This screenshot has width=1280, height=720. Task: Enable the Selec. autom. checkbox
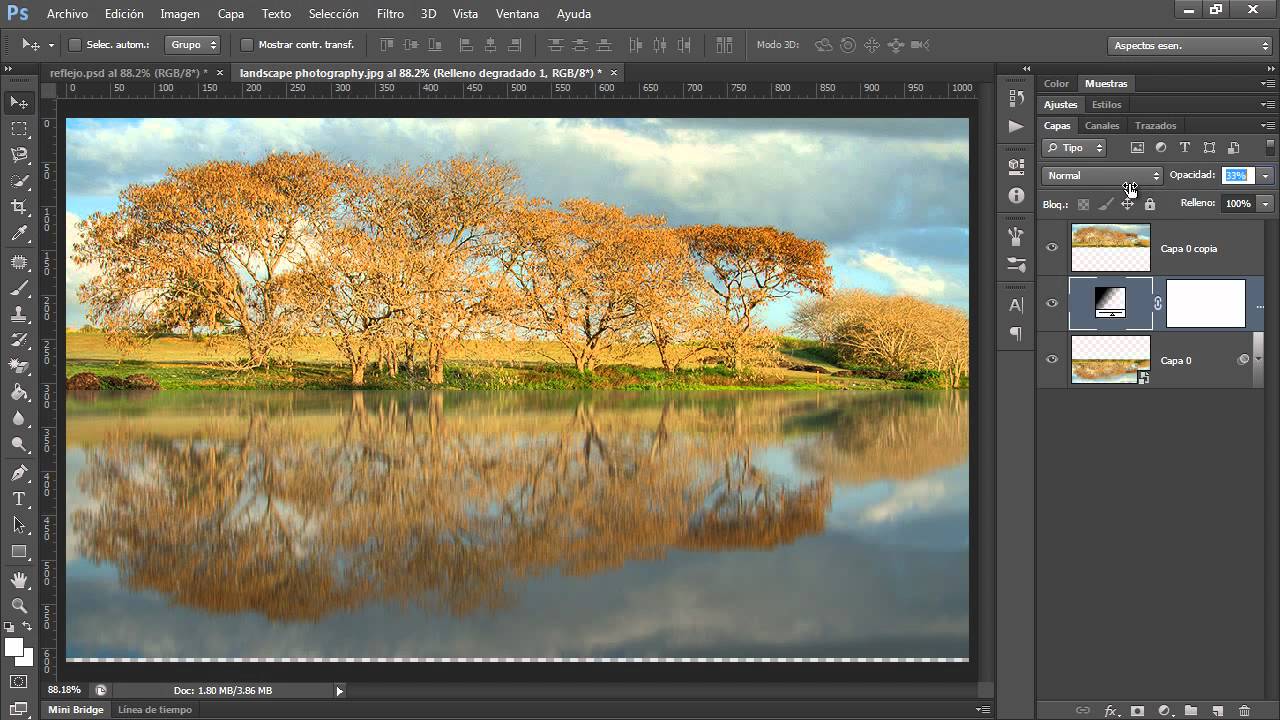tap(74, 45)
